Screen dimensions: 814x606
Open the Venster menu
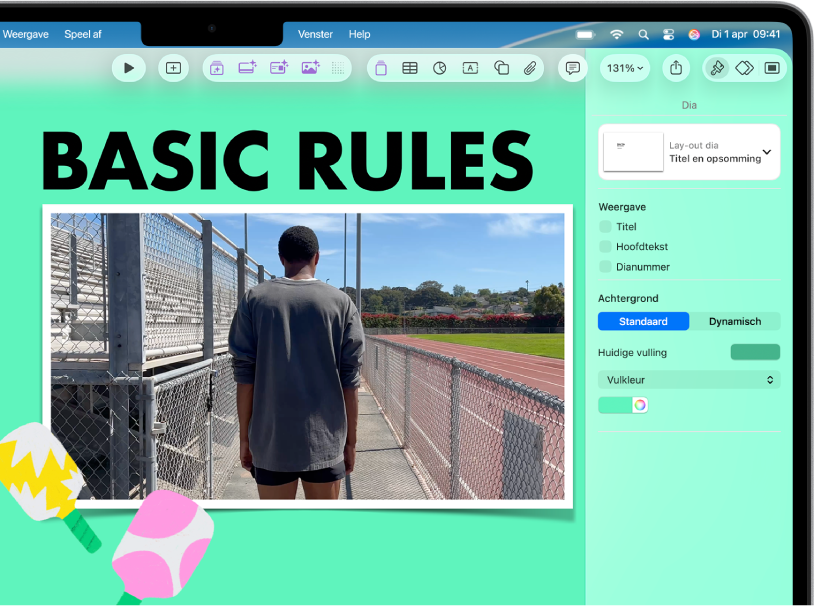click(x=315, y=34)
